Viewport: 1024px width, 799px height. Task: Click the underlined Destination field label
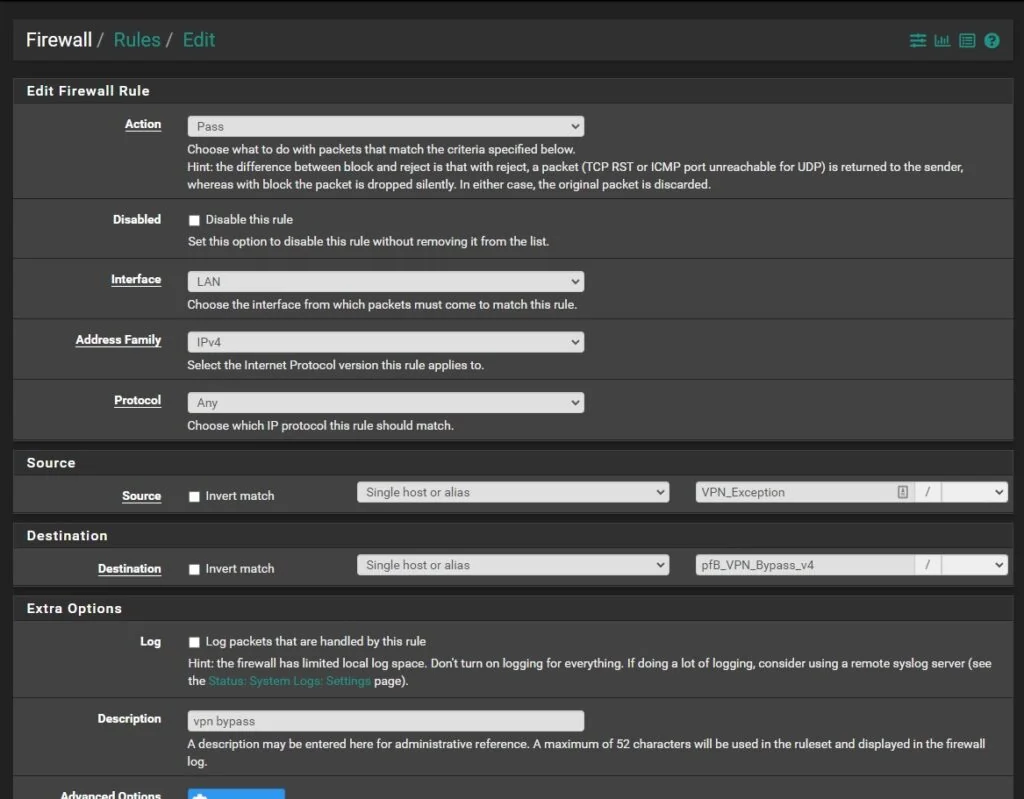tap(129, 568)
